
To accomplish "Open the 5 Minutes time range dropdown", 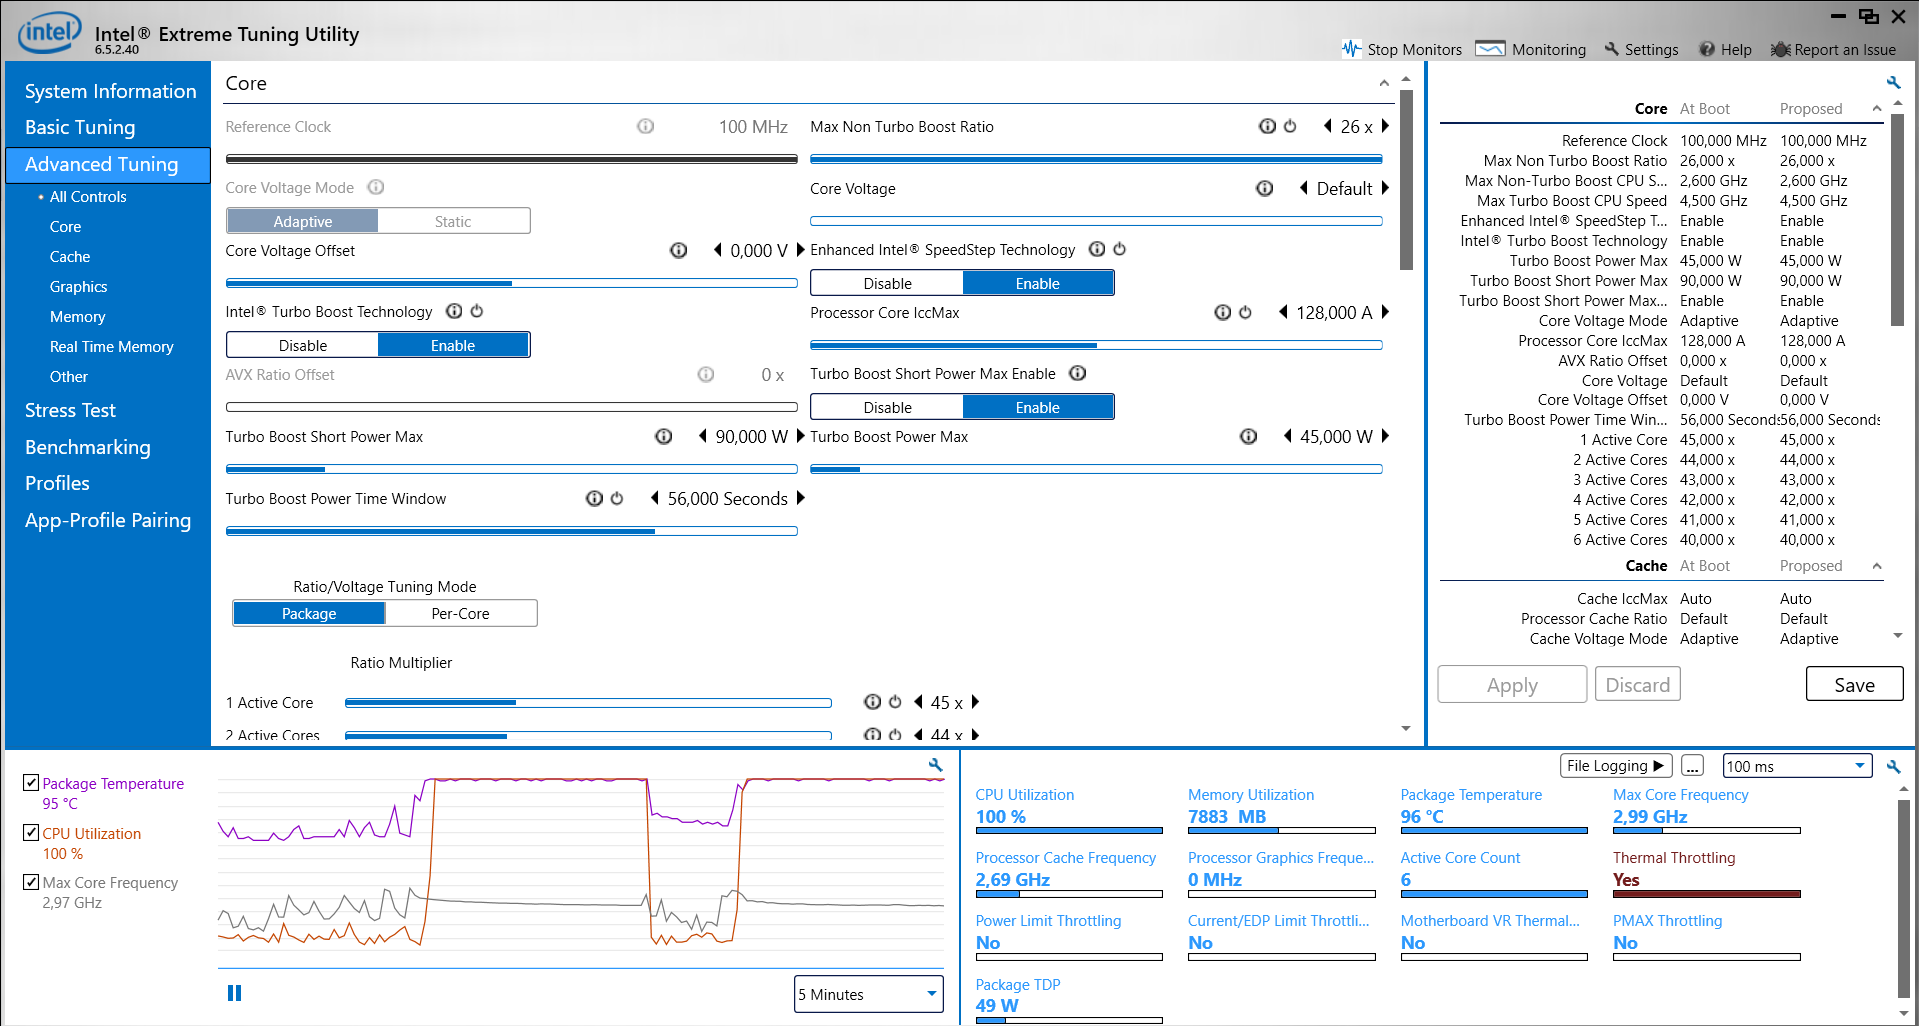I will coord(868,994).
